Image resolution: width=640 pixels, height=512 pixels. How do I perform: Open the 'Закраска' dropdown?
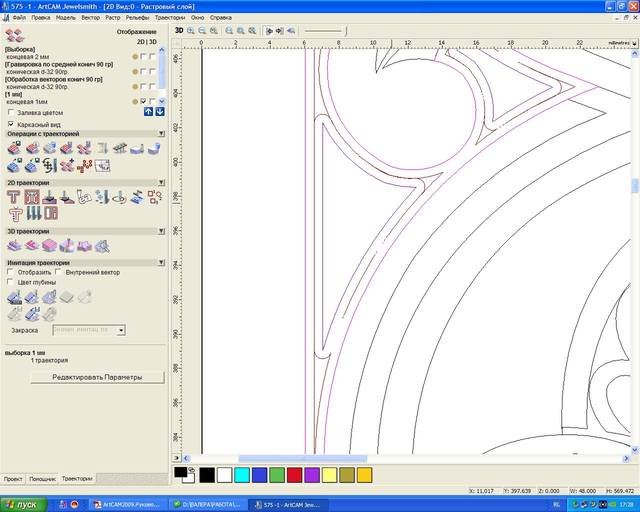tap(121, 329)
